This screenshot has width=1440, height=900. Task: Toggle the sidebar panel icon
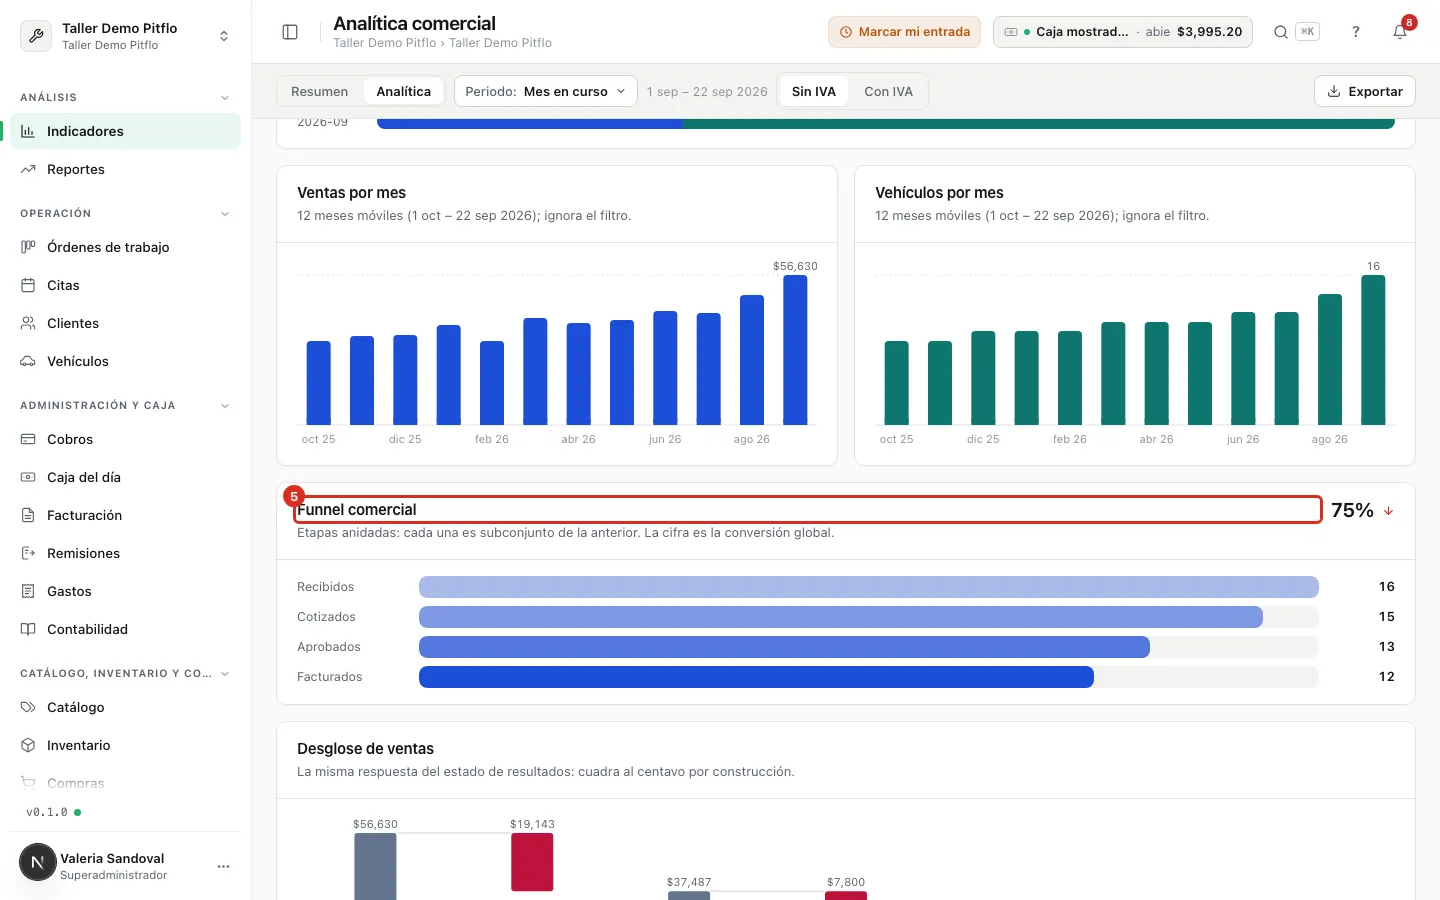pos(290,32)
